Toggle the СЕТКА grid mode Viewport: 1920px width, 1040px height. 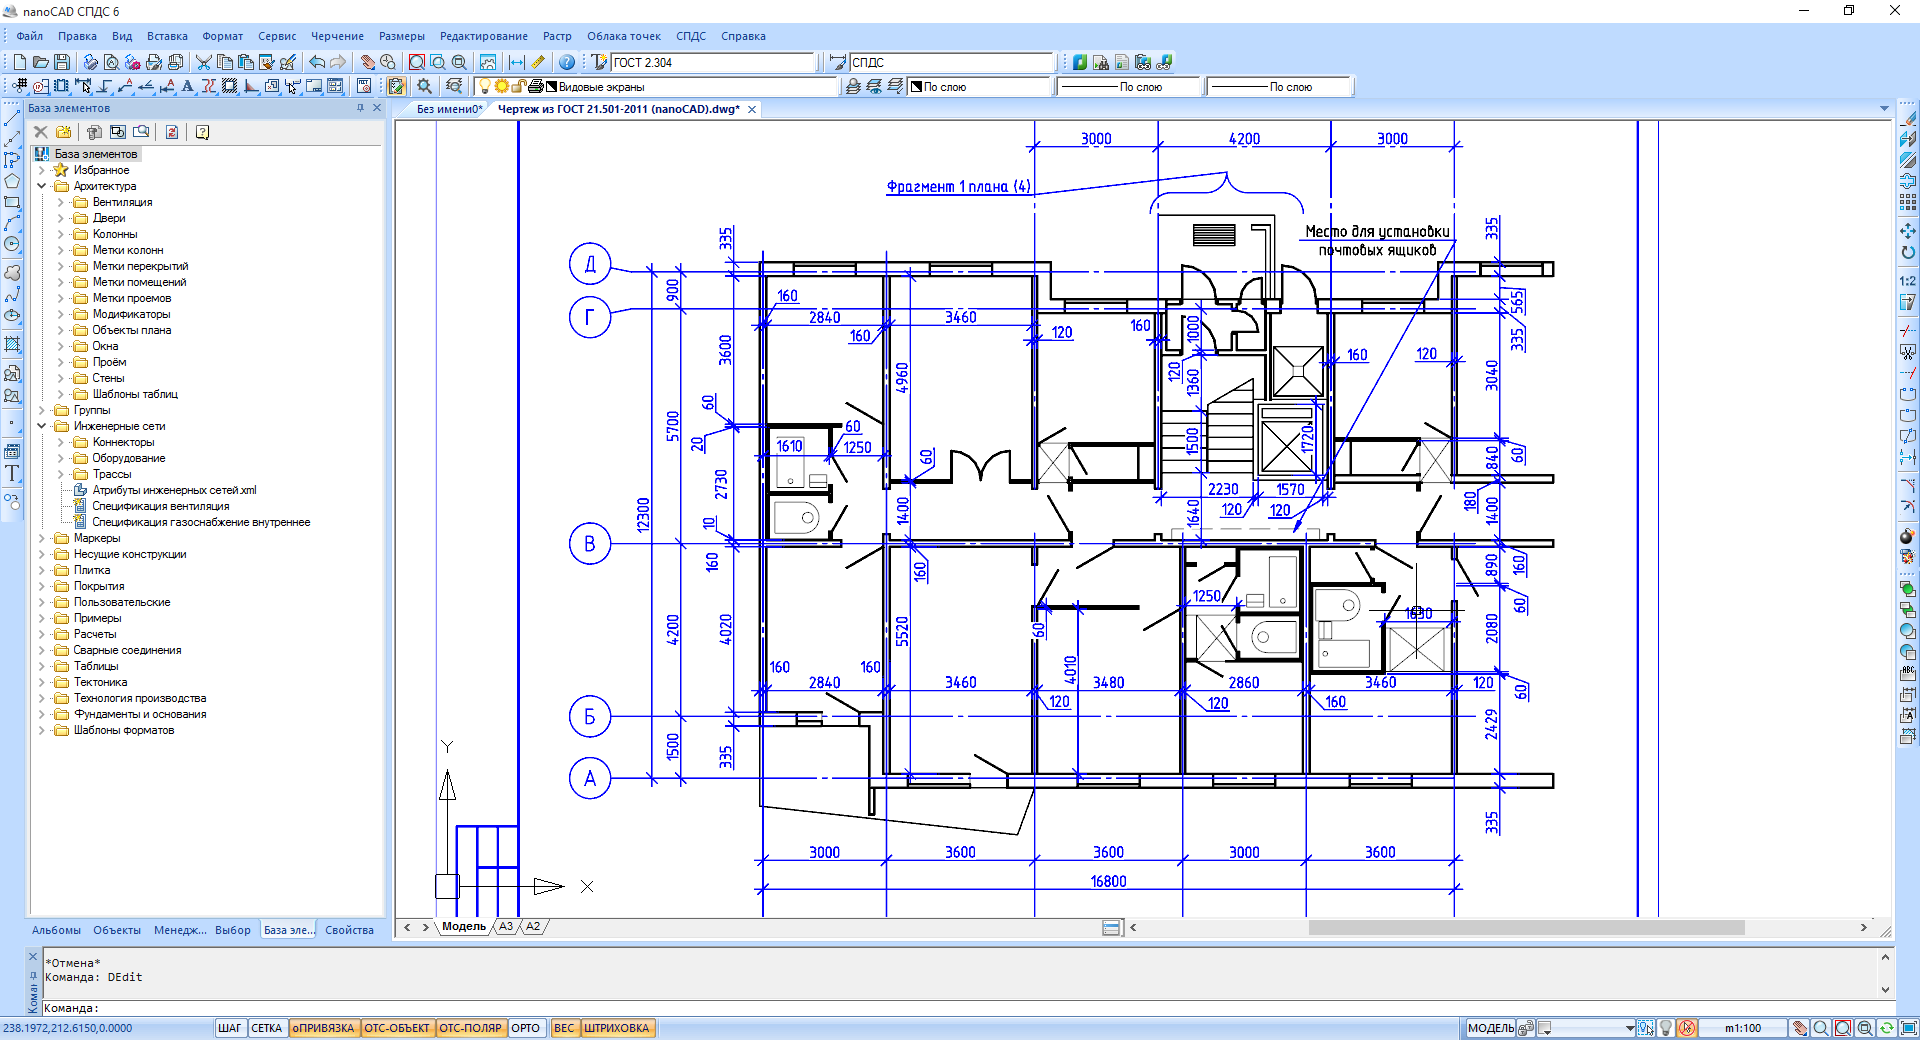click(266, 1028)
